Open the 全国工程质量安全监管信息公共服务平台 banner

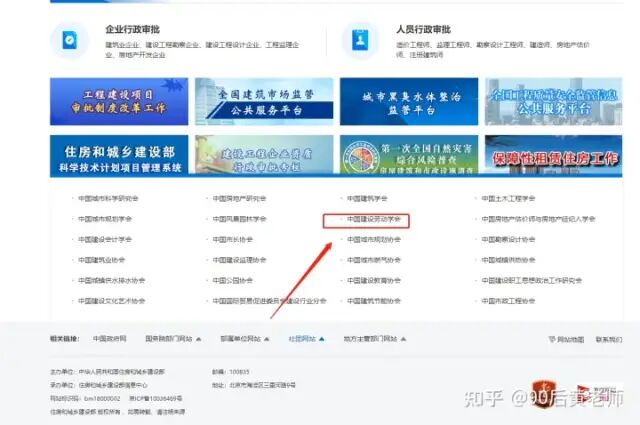(553, 102)
